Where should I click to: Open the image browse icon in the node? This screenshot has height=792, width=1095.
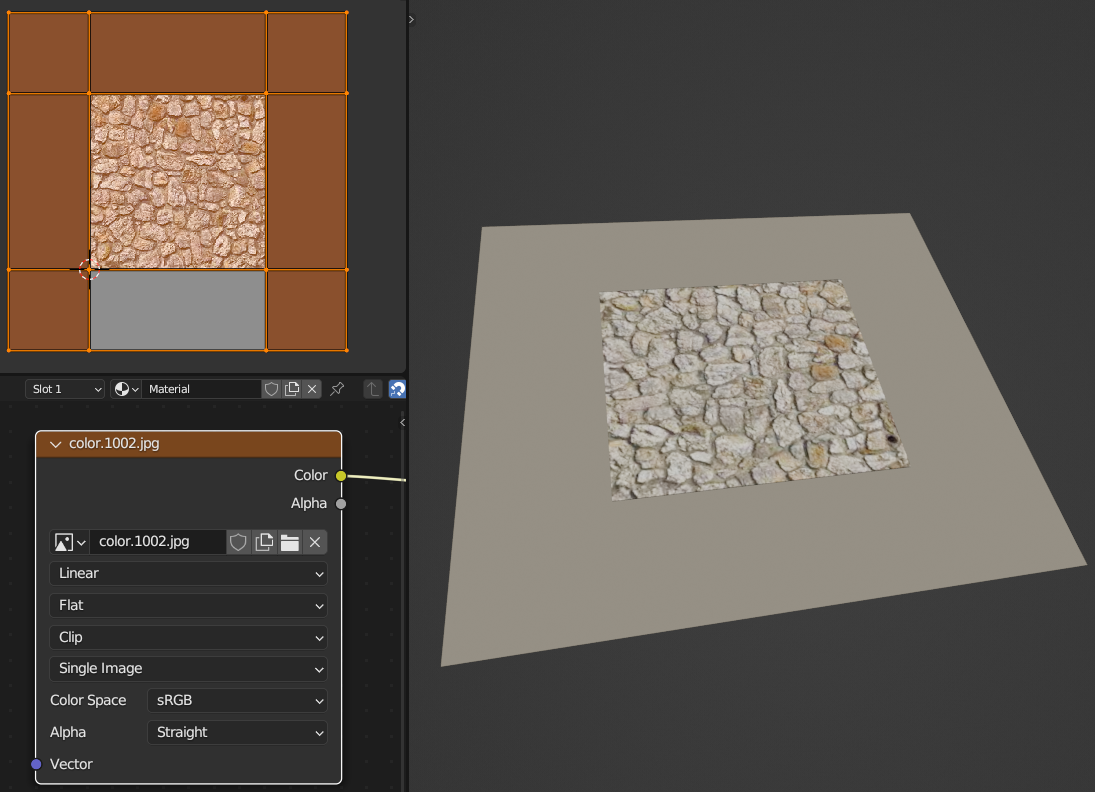[x=70, y=542]
